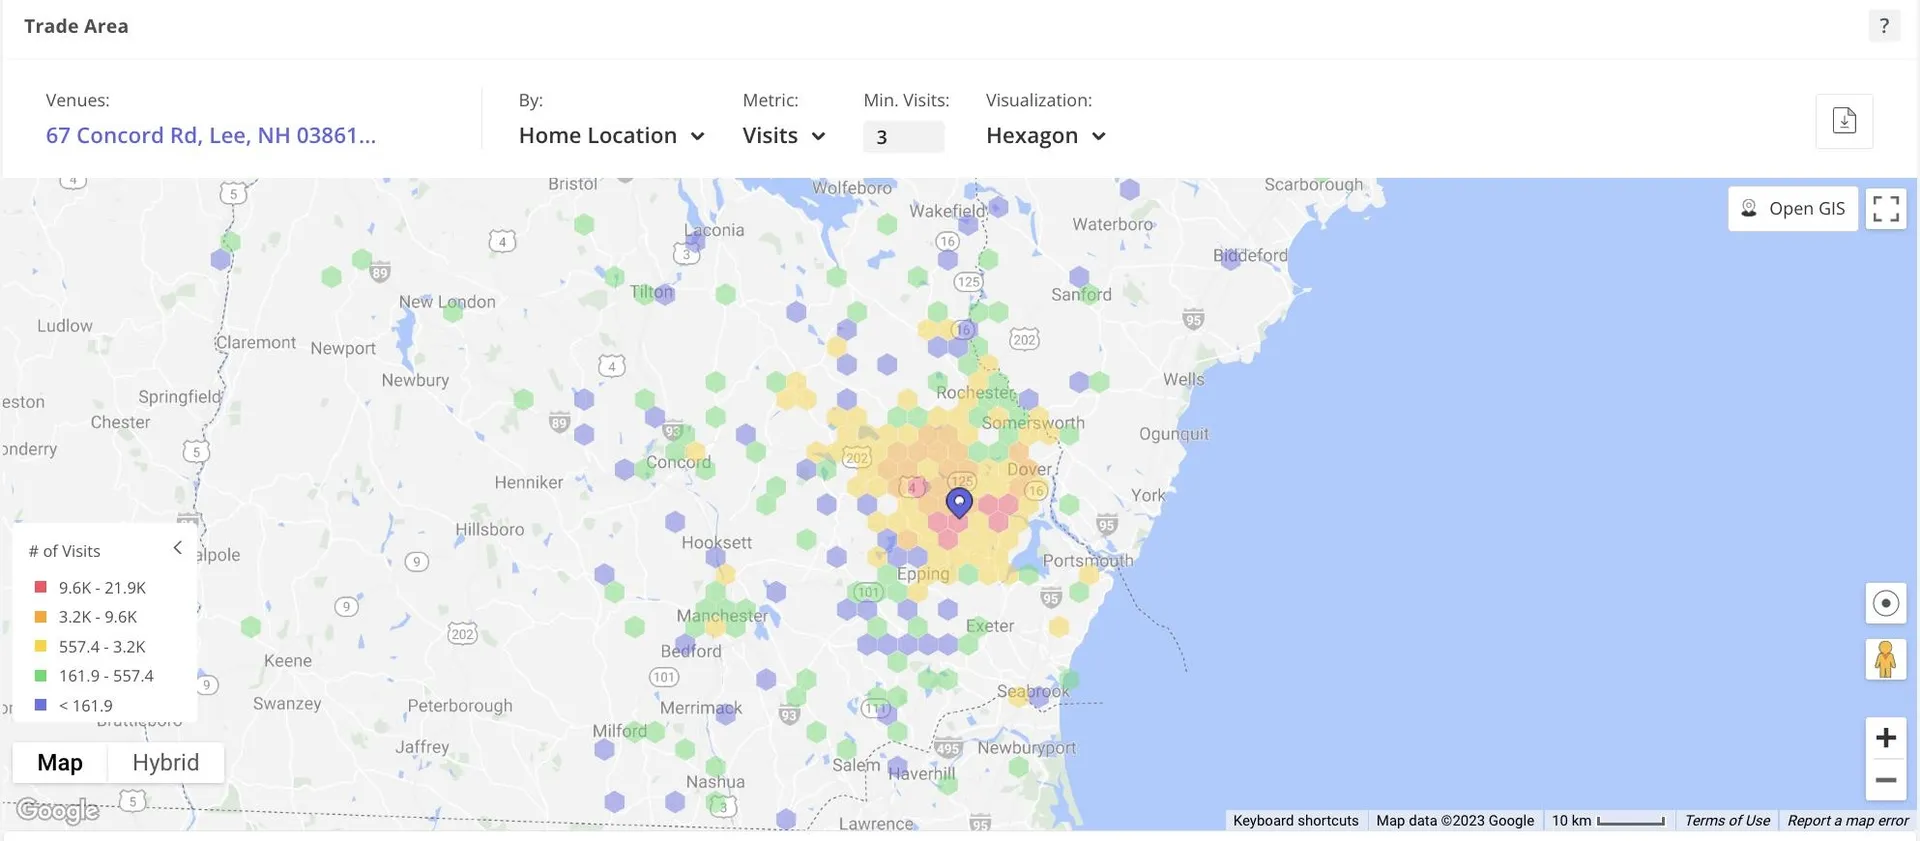Click the red 9.6K - 21.9K legend swatch
1920x841 pixels.
click(x=41, y=588)
